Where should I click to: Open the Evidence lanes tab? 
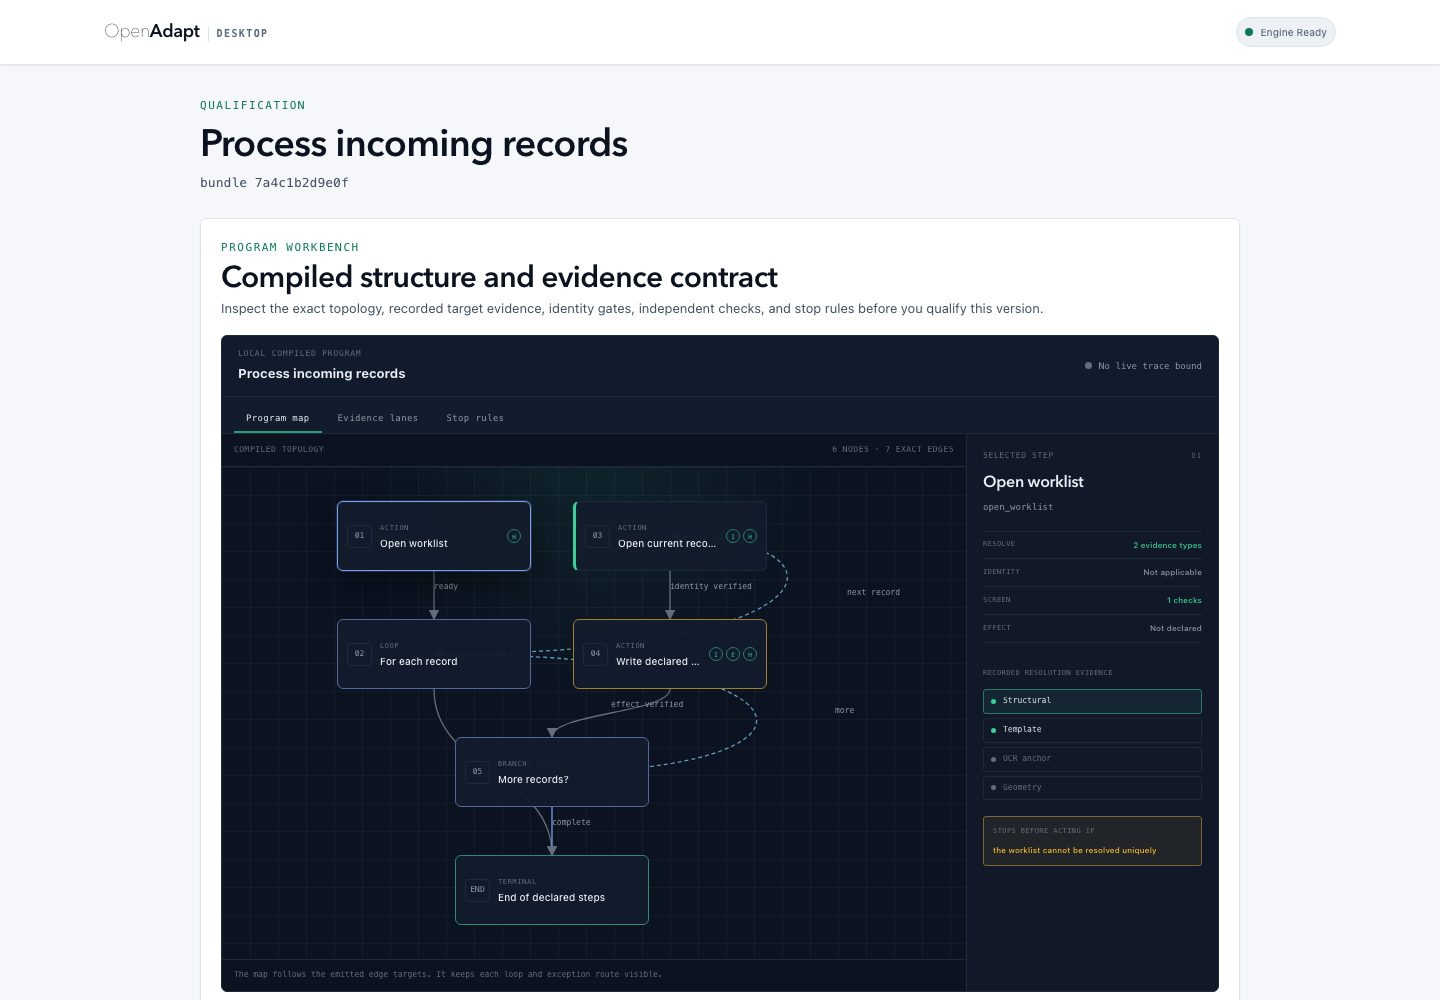378,418
